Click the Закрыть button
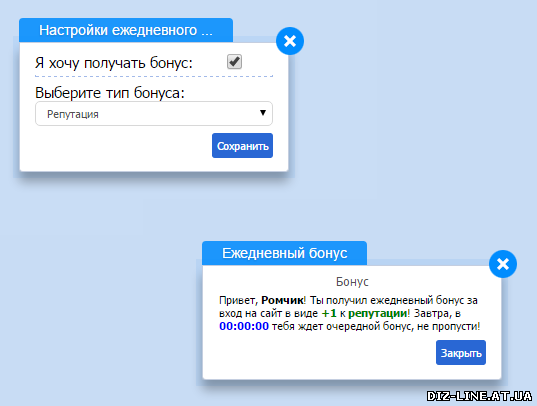 pos(461,353)
